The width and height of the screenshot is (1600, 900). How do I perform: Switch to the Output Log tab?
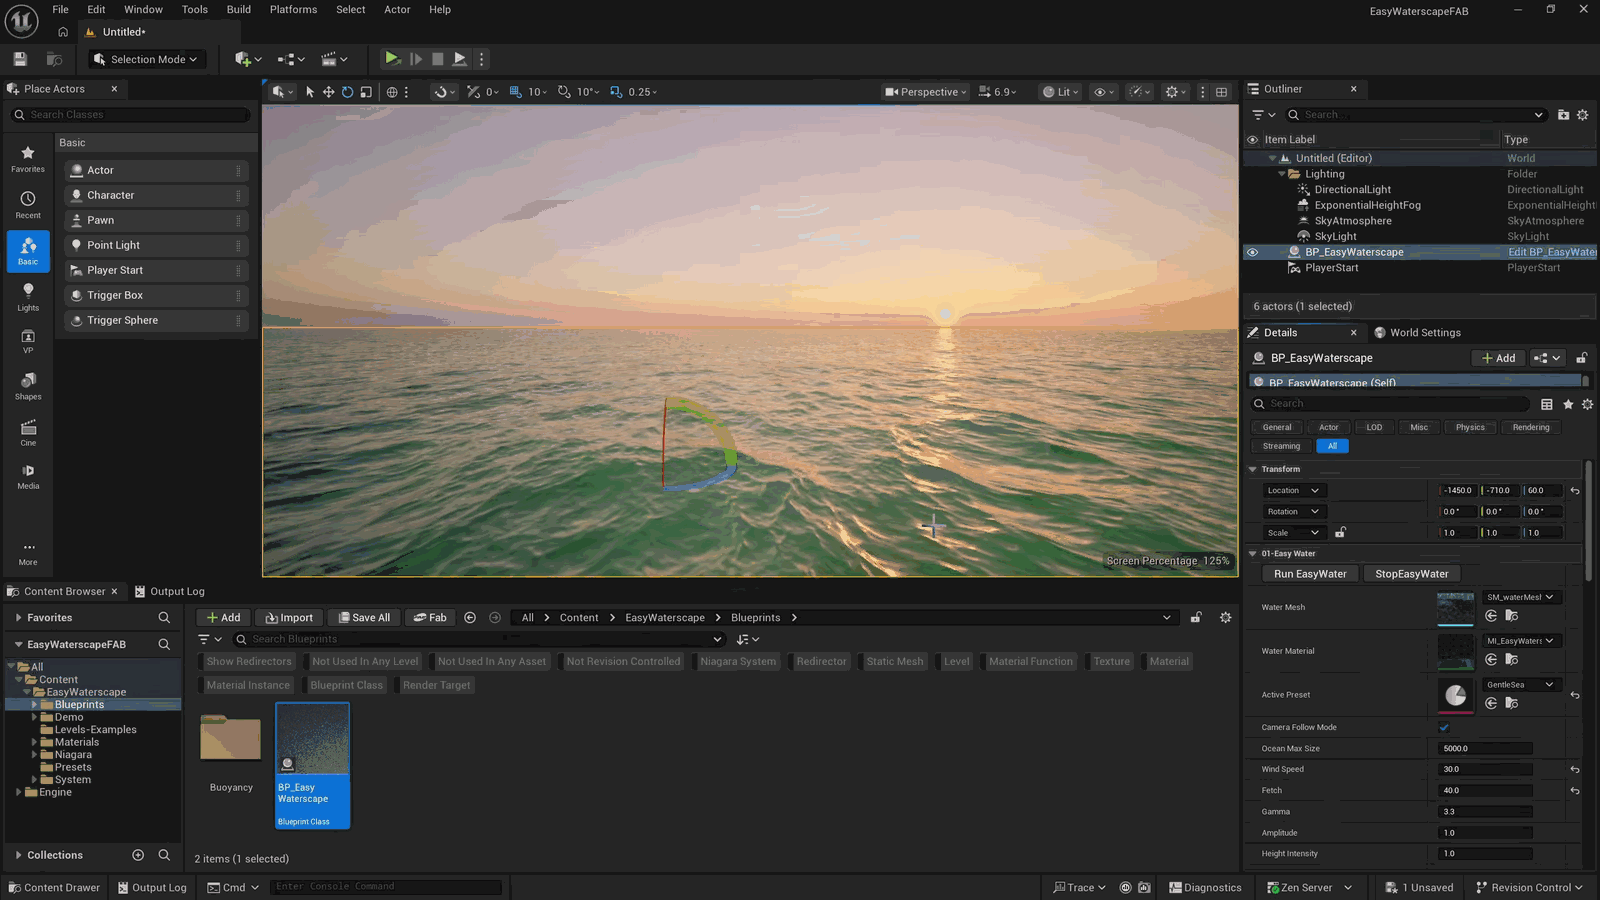click(169, 591)
